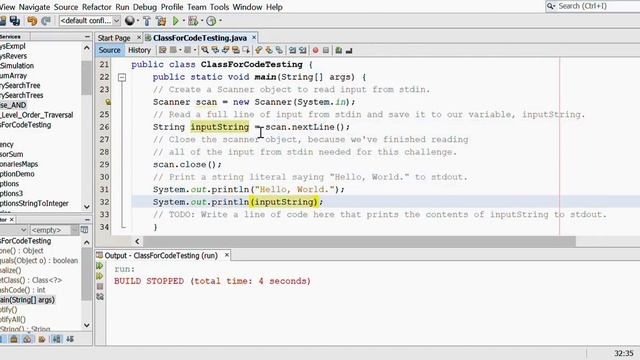Click the Debug Project icon
640x360 pixels.
tap(193, 20)
